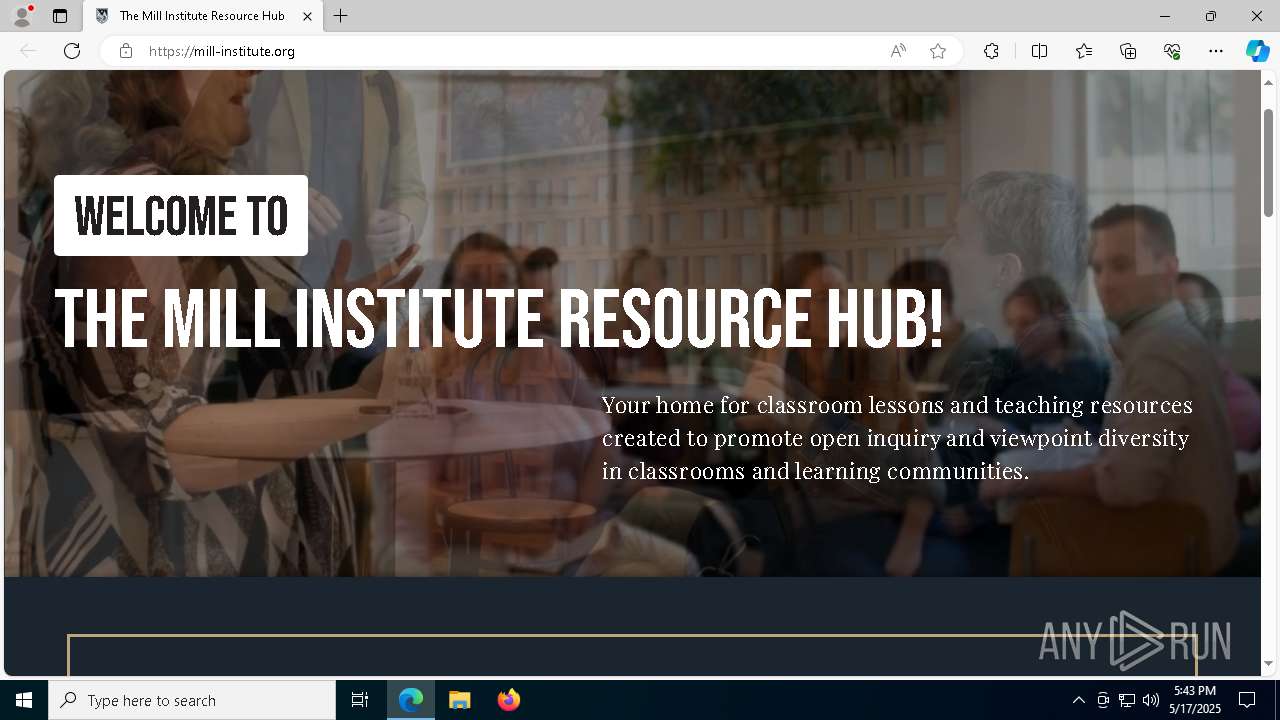Click the vertical scrollbar thumb

tap(1269, 162)
